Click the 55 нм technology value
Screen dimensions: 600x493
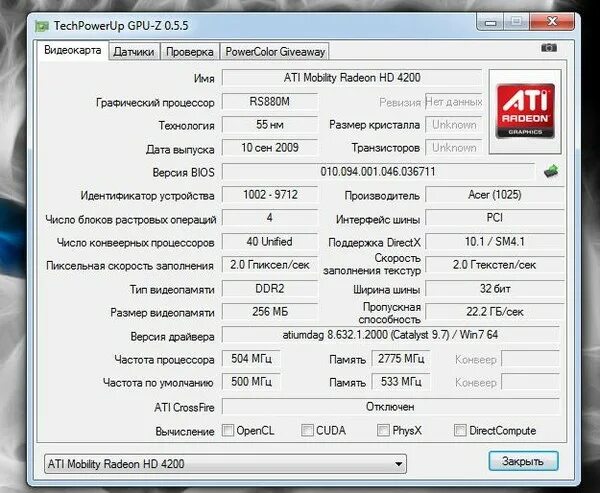coord(270,125)
